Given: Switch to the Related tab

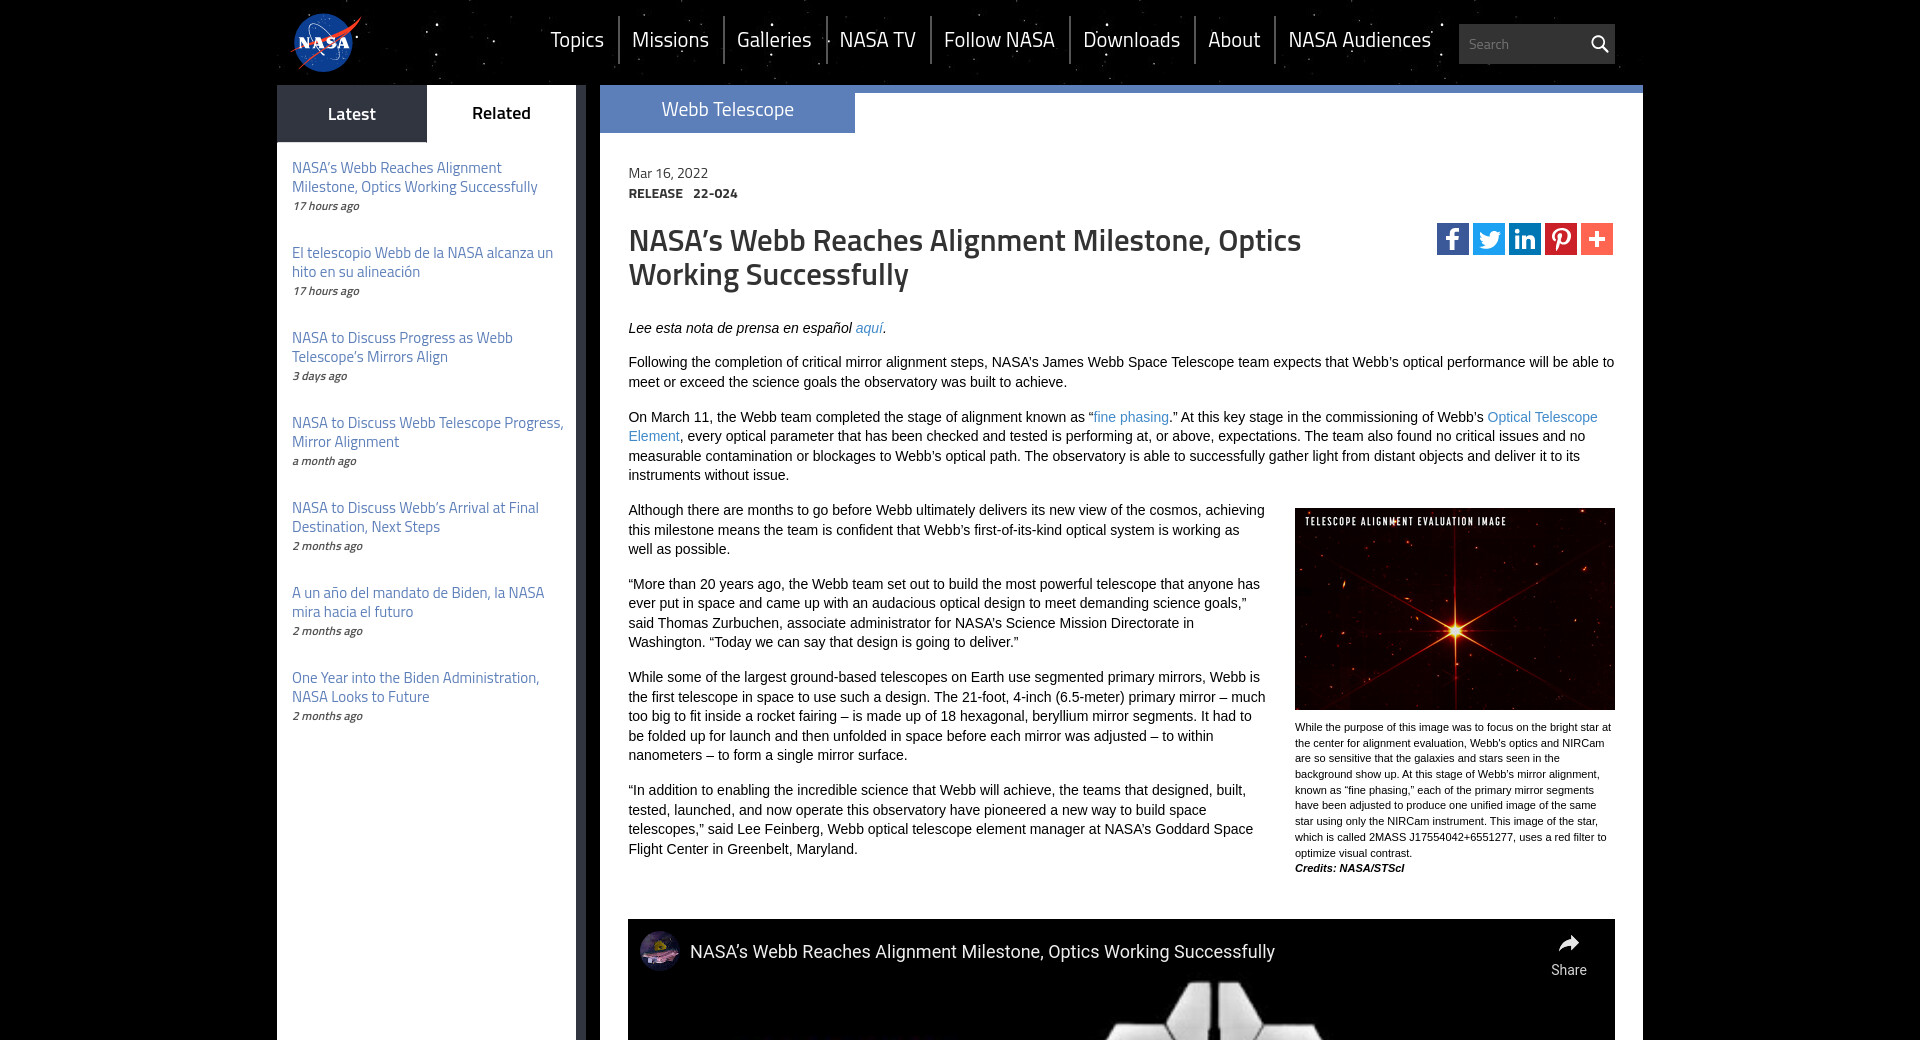Looking at the screenshot, I should (x=501, y=114).
